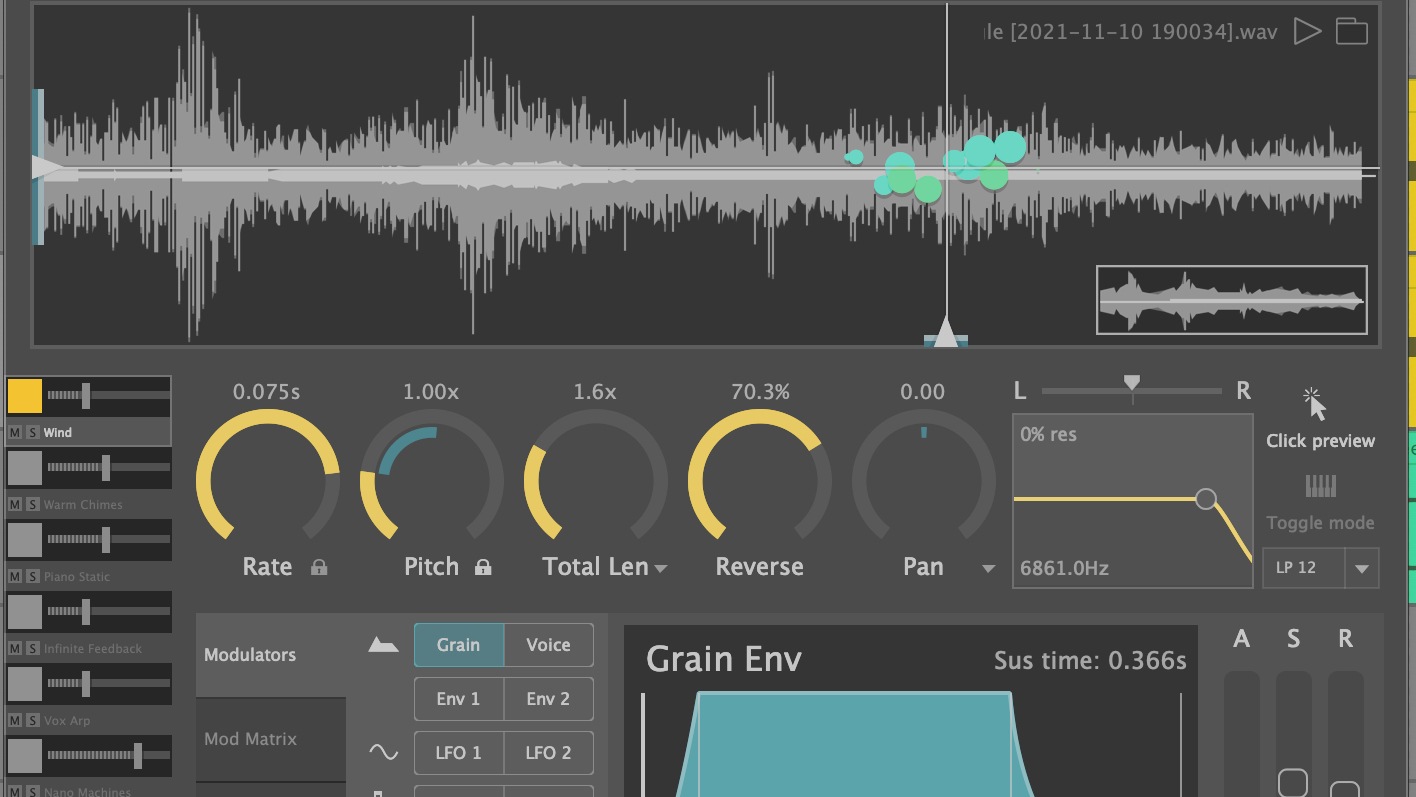Screen dimensions: 1416x797
Task: Enable Click preview cursor icon
Action: [1315, 404]
